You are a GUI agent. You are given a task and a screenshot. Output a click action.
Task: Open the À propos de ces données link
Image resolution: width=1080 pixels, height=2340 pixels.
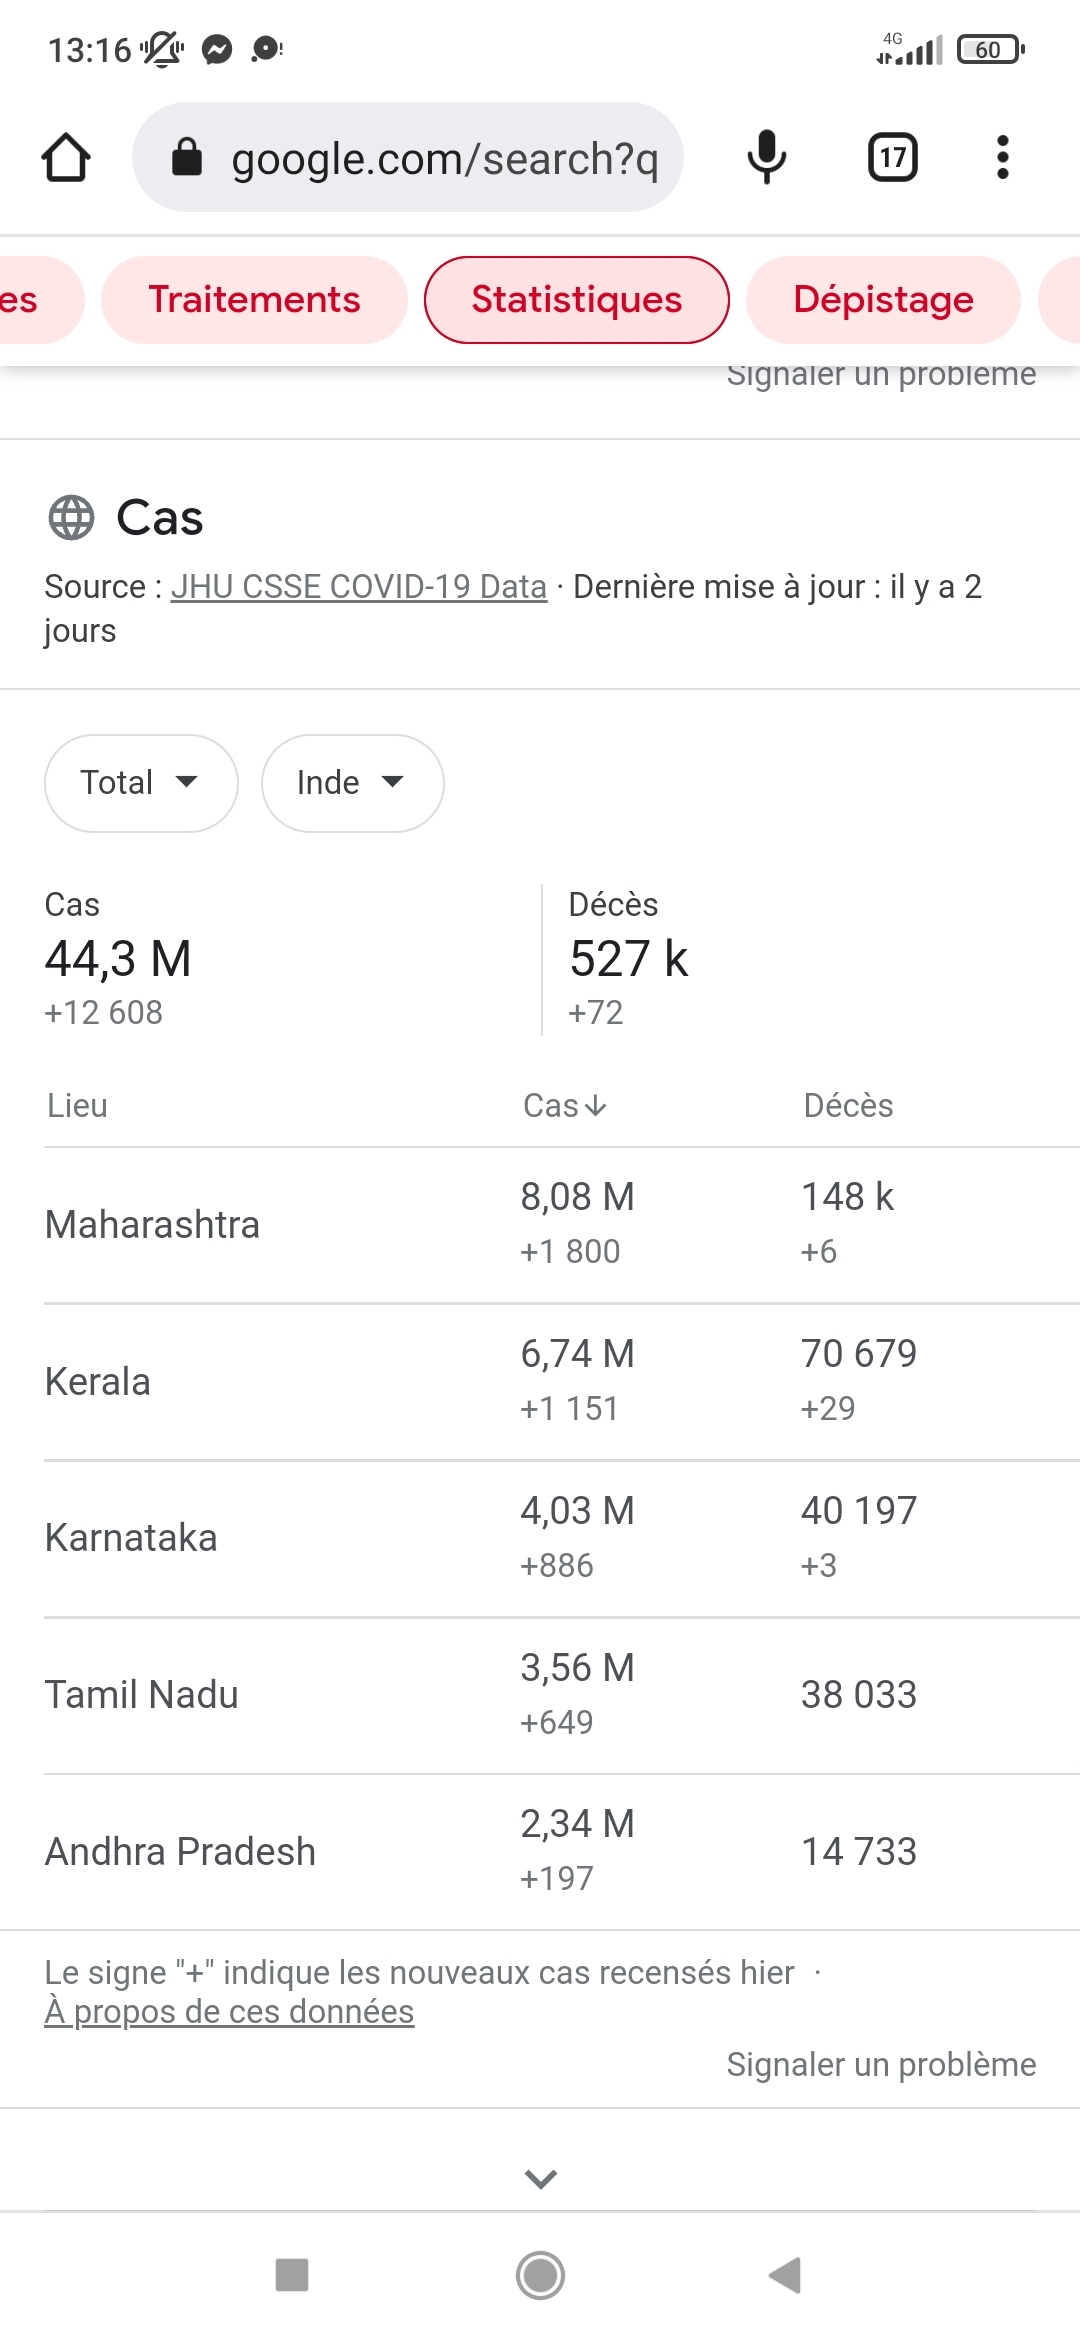[x=229, y=2012]
